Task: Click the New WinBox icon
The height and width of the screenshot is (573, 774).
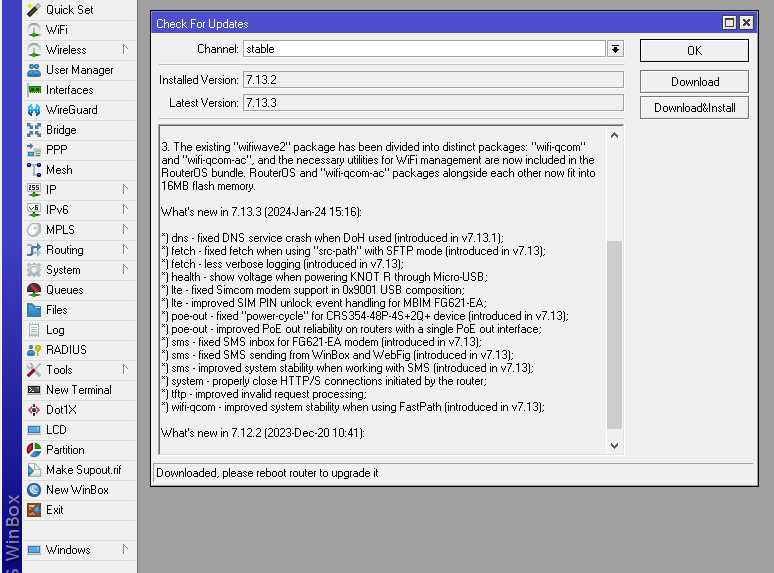Action: (34, 490)
